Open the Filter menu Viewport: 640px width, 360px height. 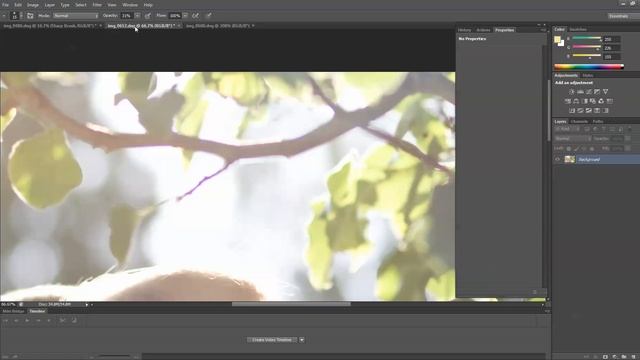pos(97,5)
